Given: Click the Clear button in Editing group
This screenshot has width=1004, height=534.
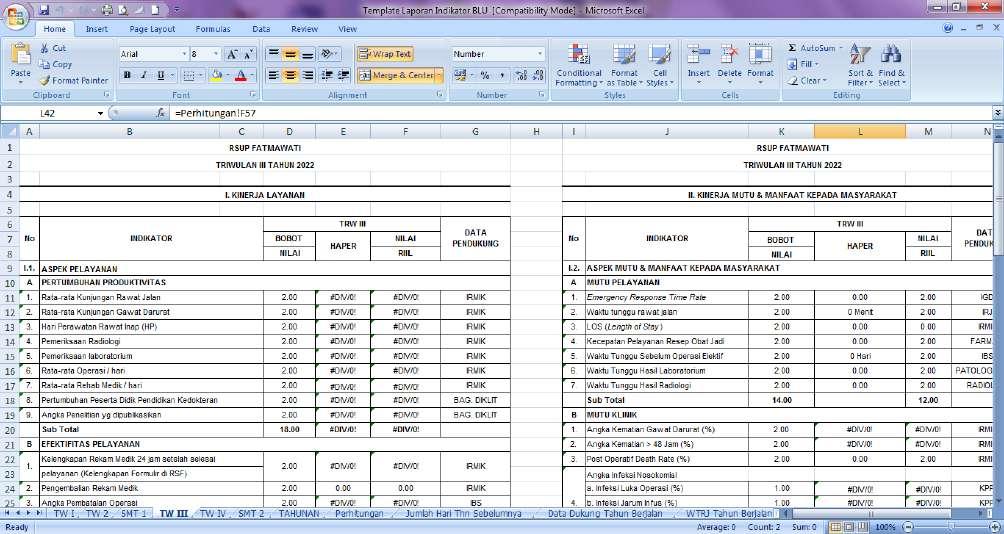Looking at the screenshot, I should (x=806, y=81).
